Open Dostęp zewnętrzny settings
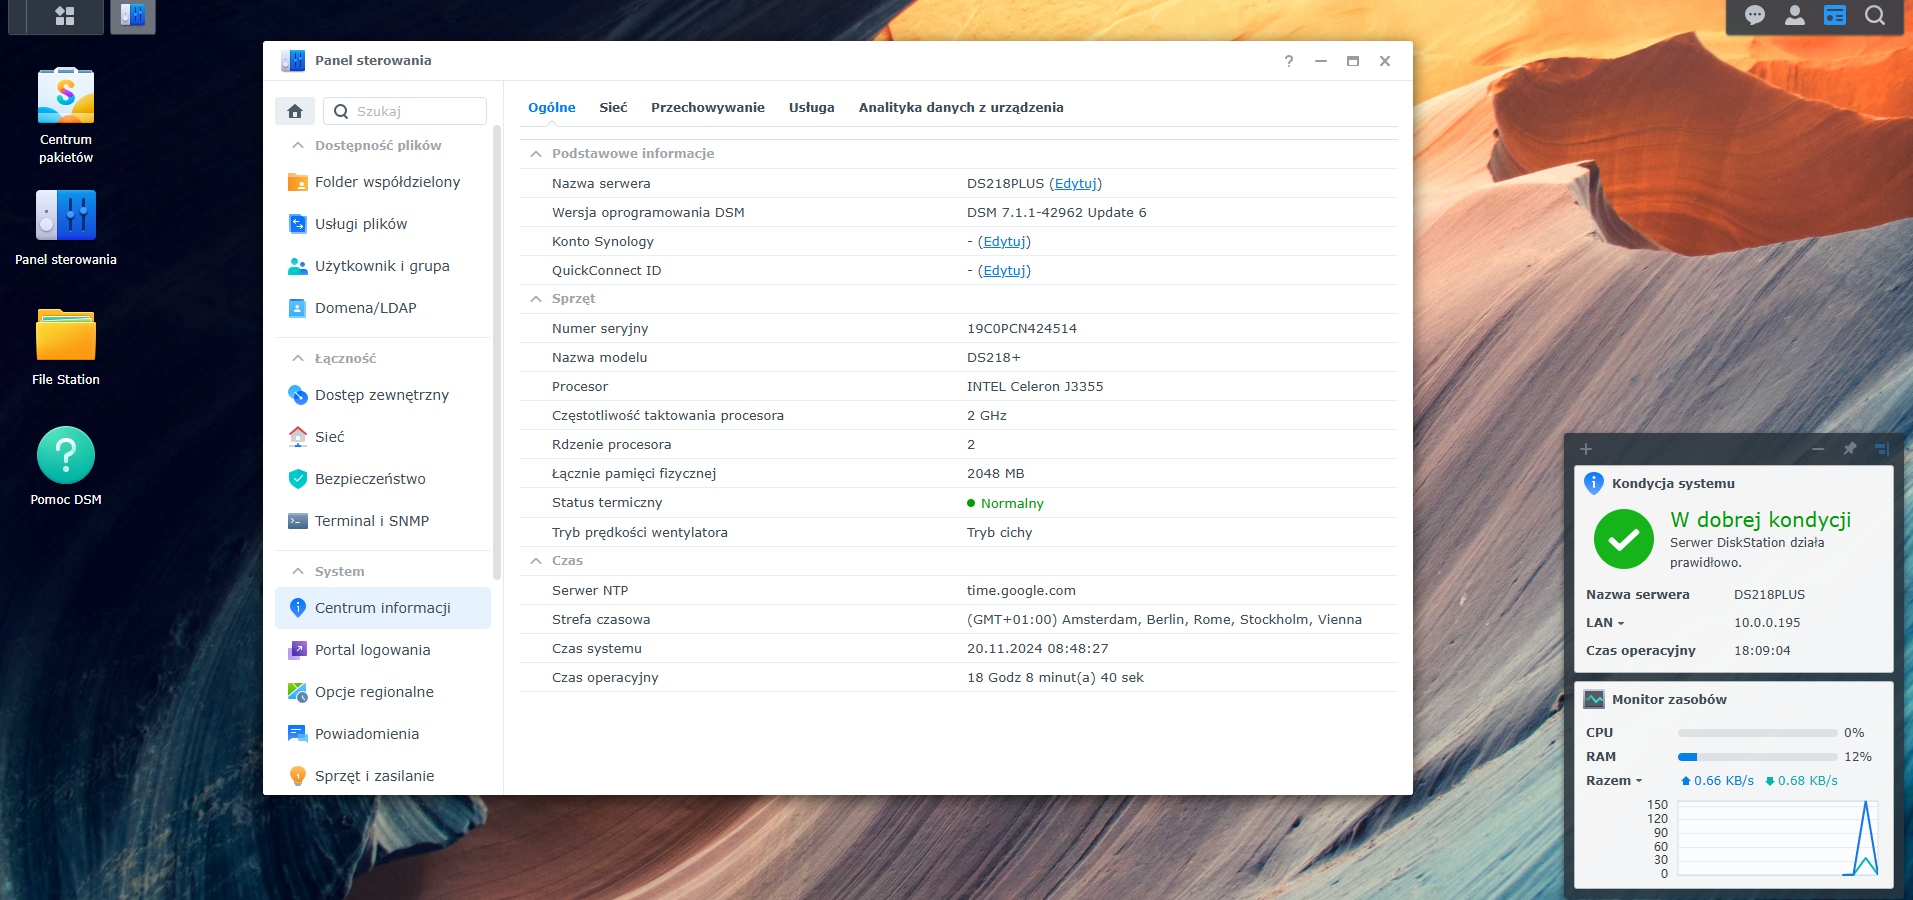This screenshot has height=900, width=1913. tap(383, 395)
